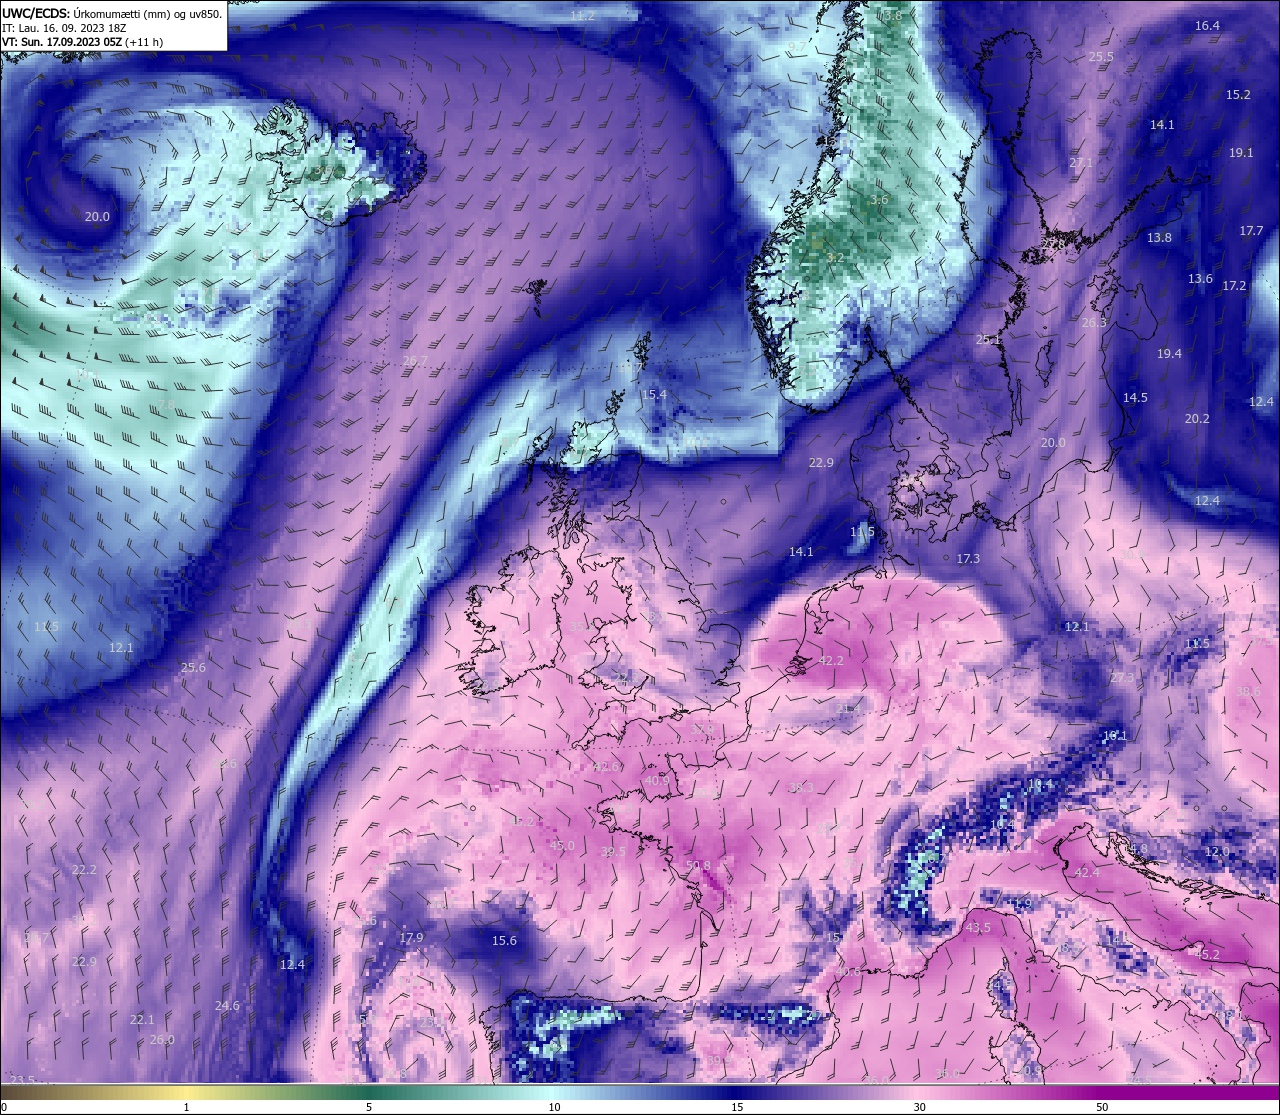The height and width of the screenshot is (1115, 1280).
Task: Click the 45.2 value label
Action: tap(1207, 955)
